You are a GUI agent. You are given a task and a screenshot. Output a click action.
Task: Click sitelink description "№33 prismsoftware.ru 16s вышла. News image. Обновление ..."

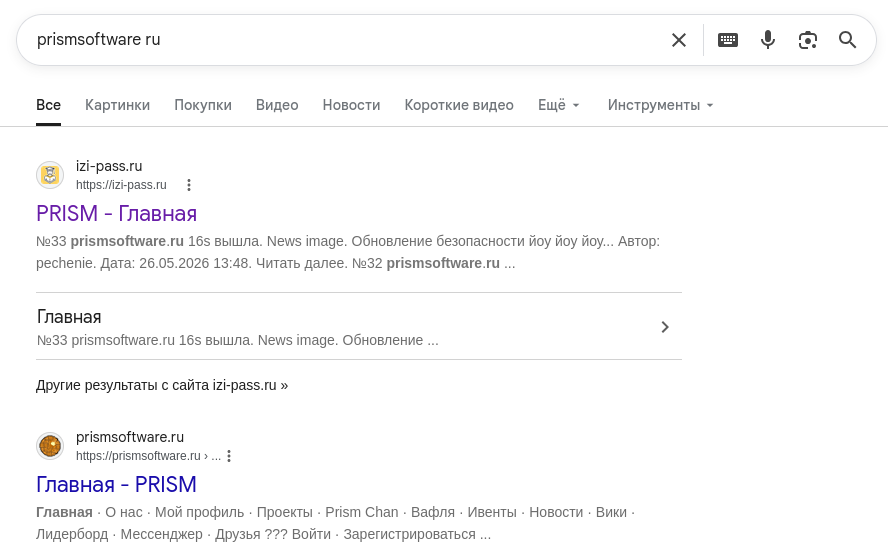(x=237, y=341)
